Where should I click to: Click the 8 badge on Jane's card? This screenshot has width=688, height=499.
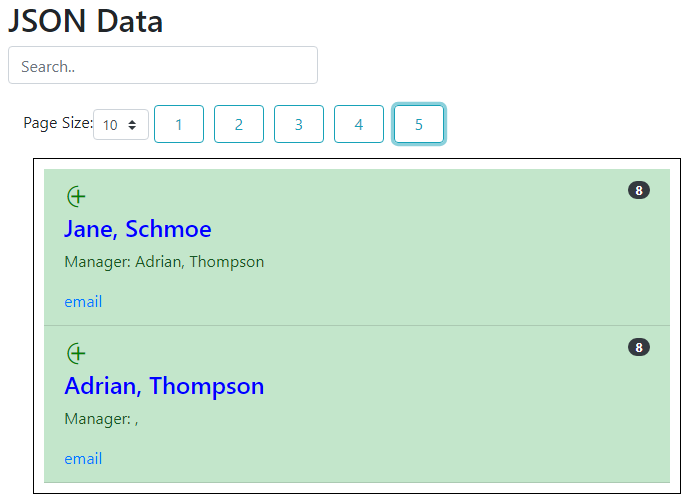click(x=638, y=190)
